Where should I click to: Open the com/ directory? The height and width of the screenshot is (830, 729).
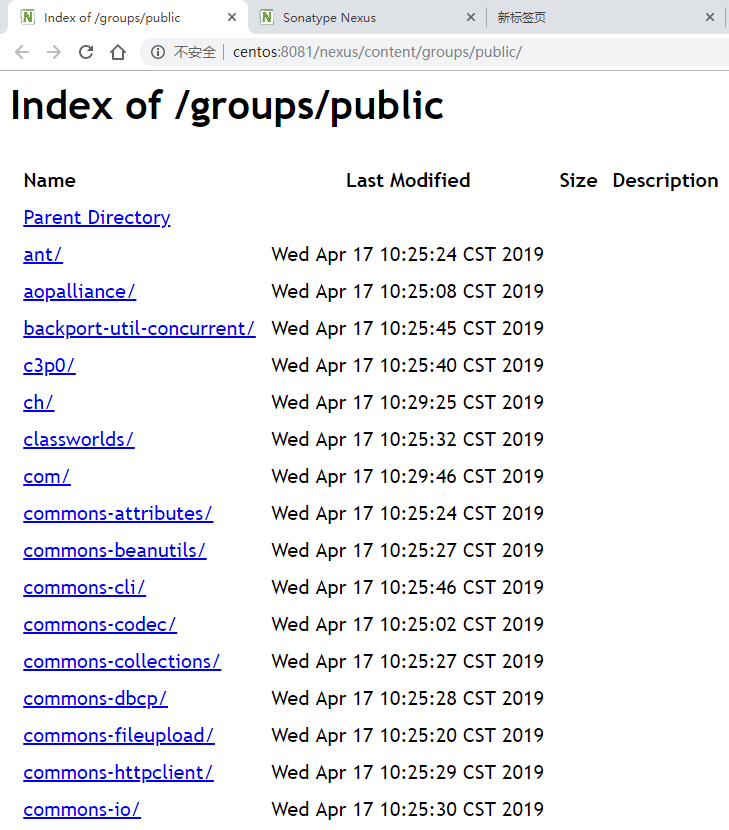pos(47,477)
